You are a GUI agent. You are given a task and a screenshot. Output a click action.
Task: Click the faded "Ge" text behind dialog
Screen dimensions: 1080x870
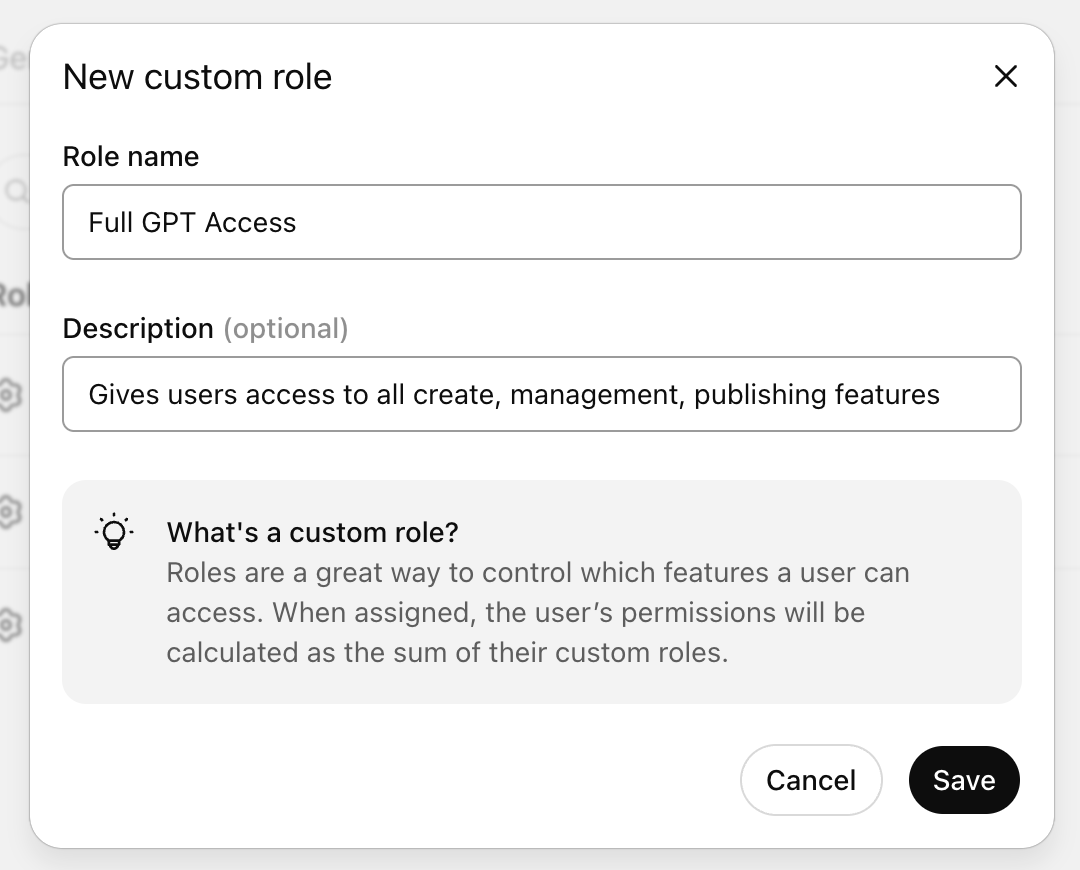(x=12, y=59)
